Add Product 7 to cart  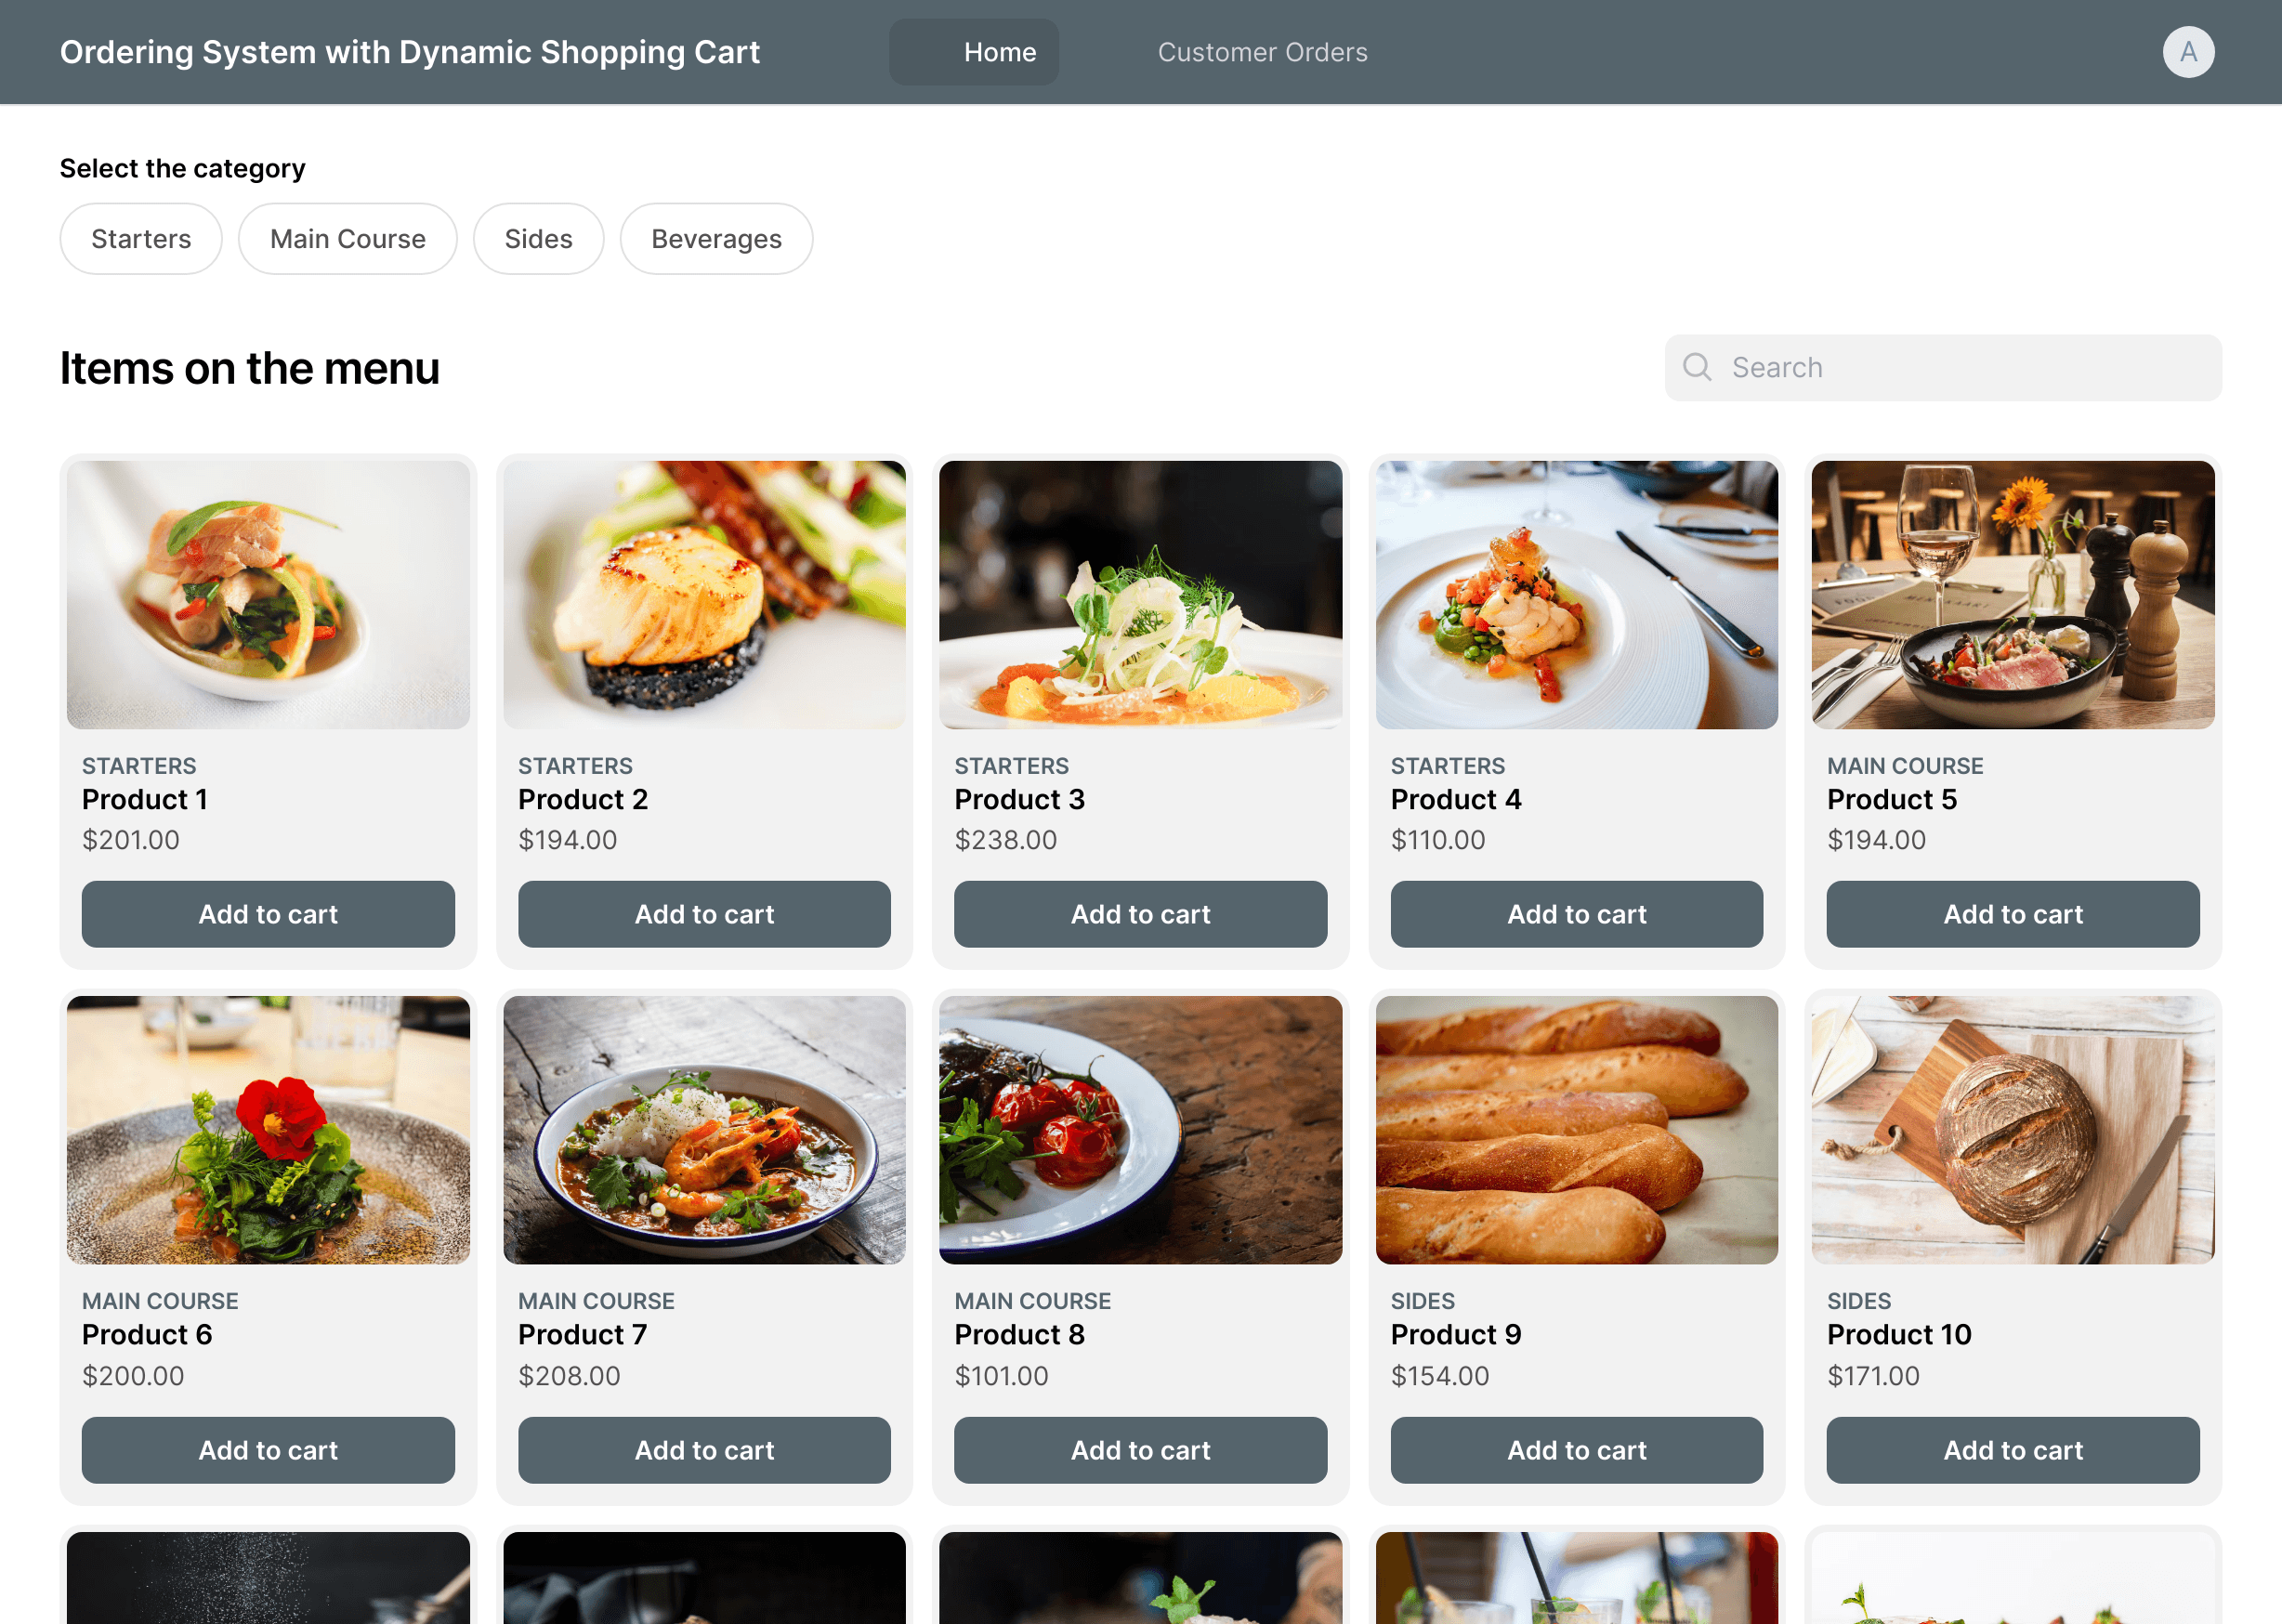(704, 1450)
